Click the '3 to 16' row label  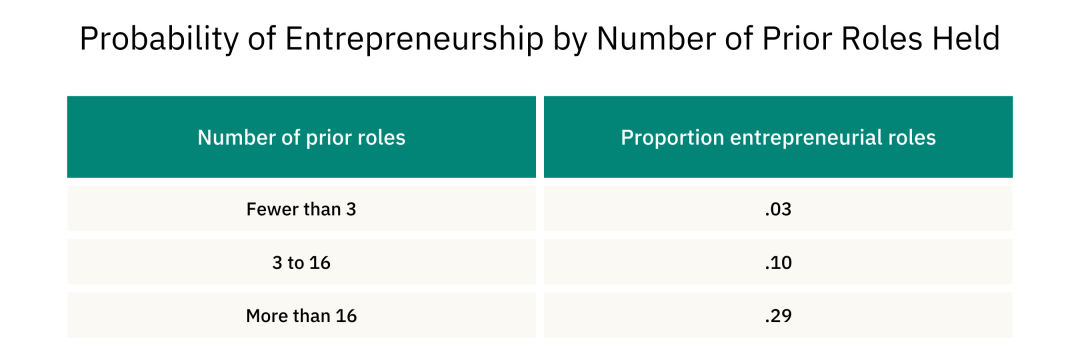[x=301, y=262]
